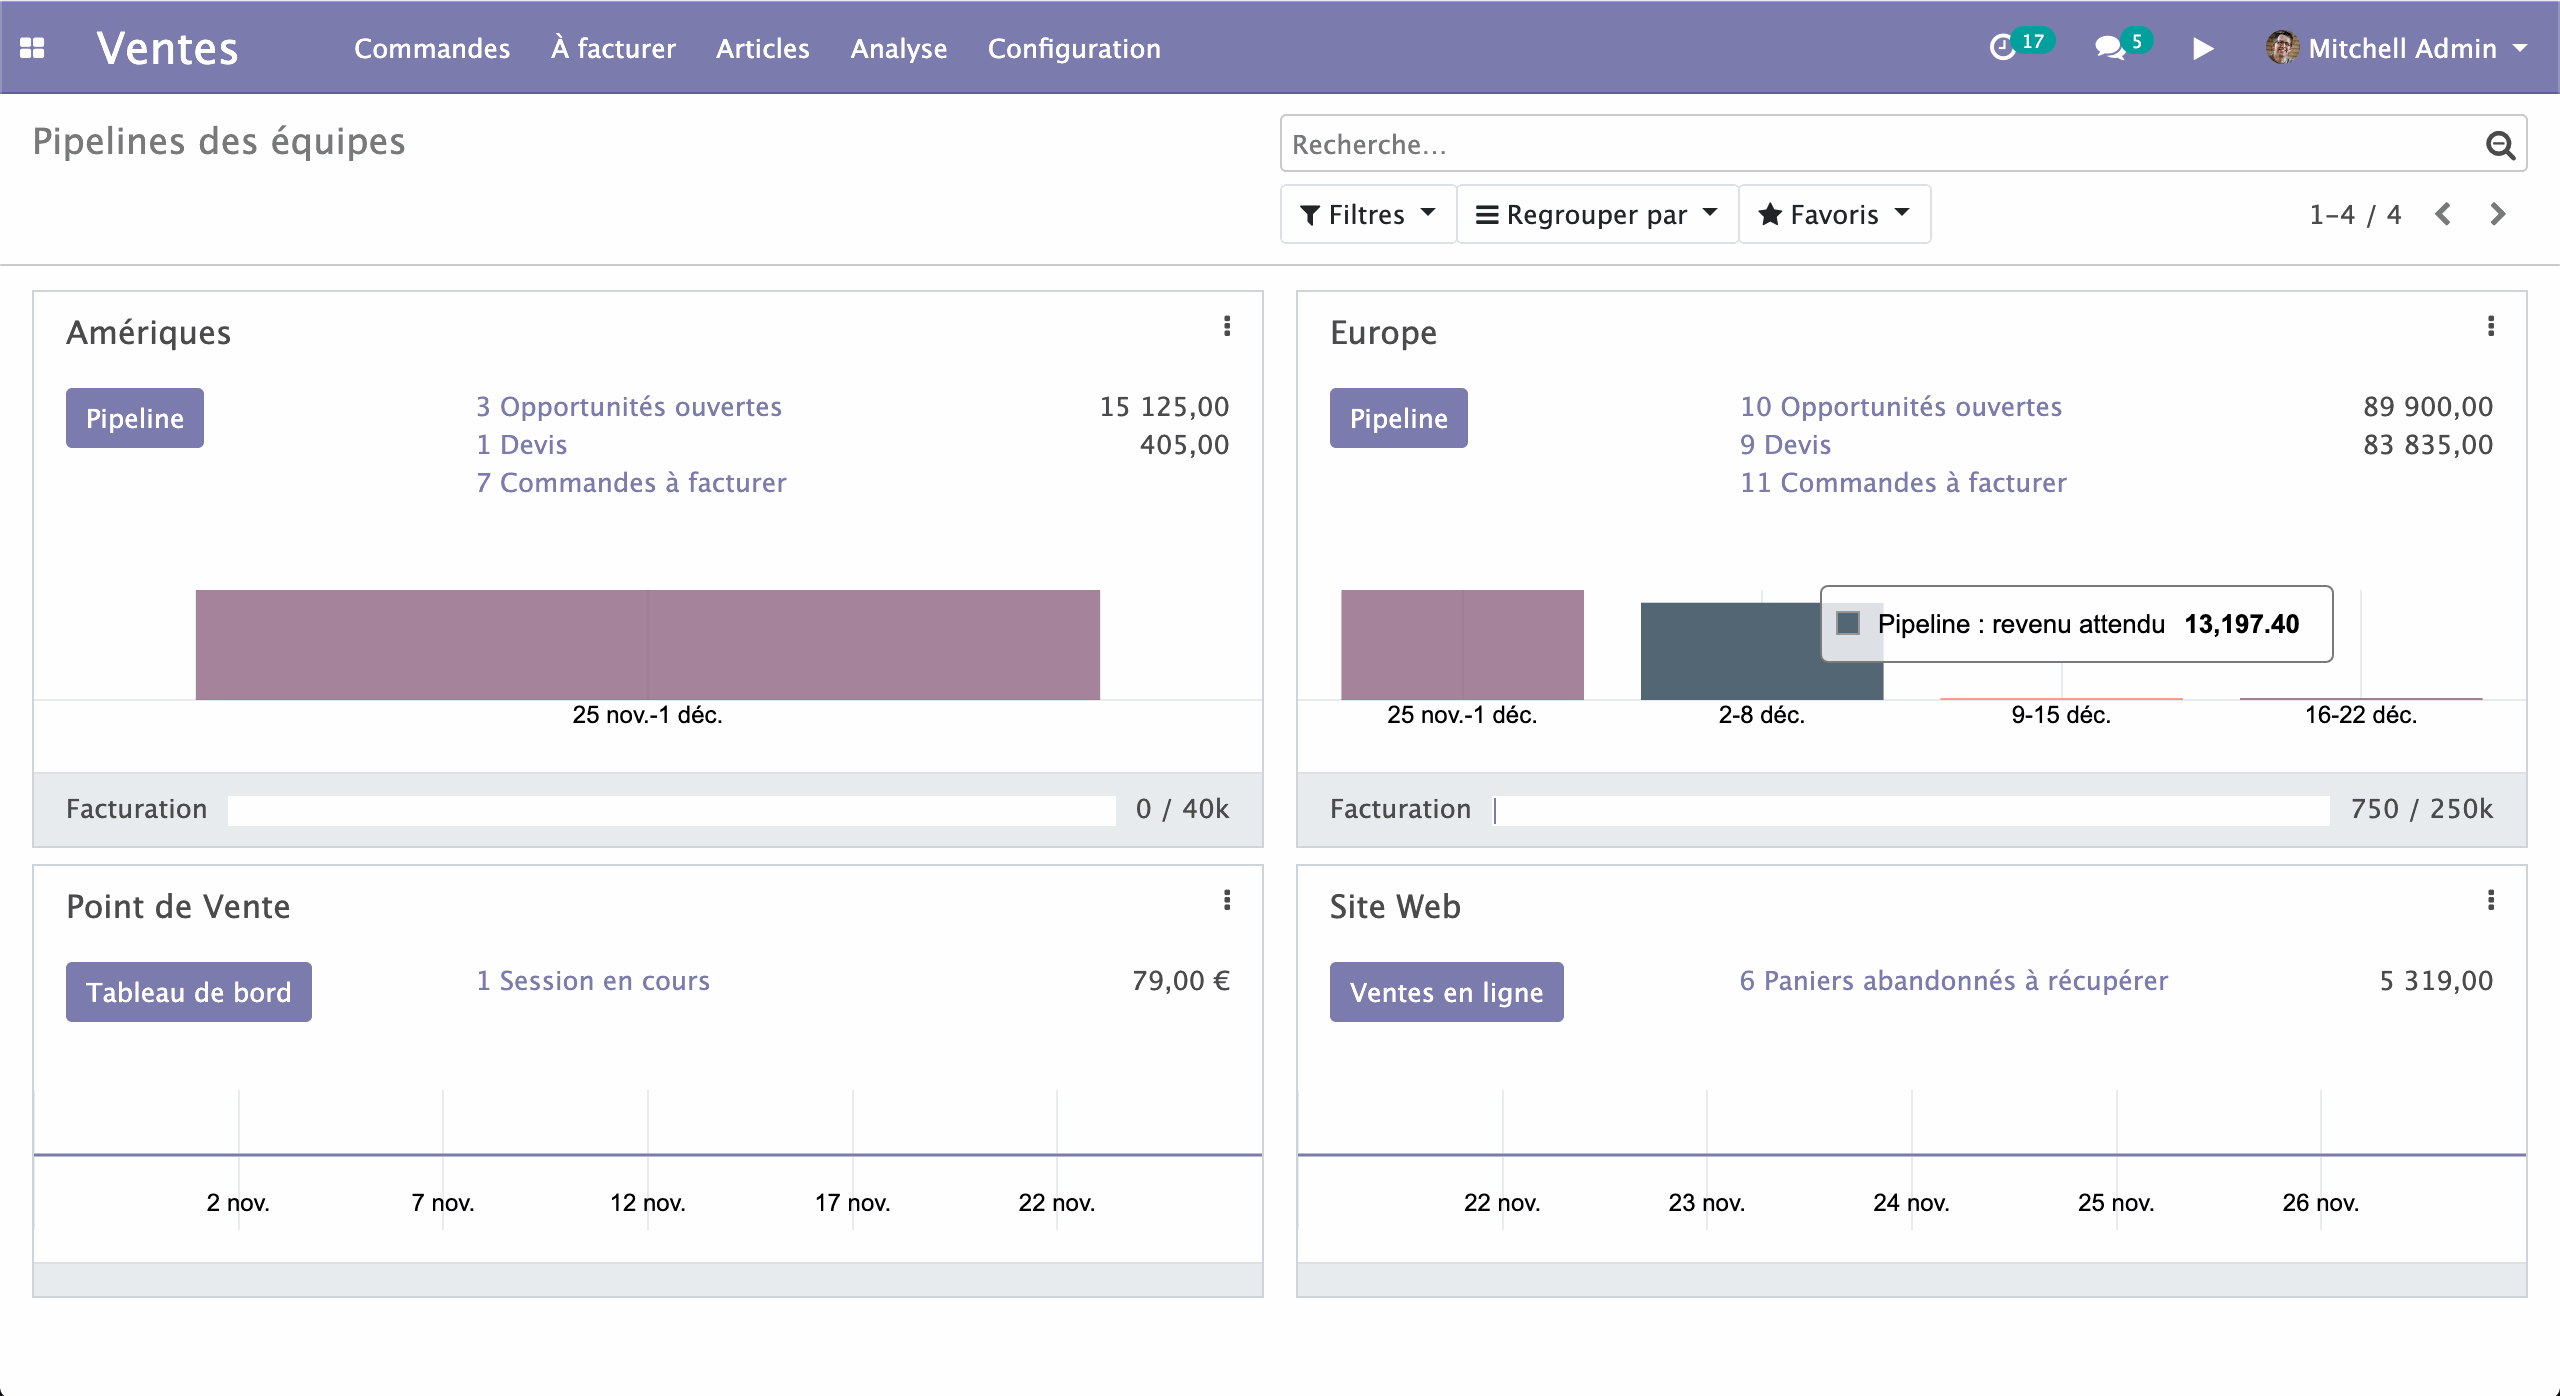Open the Commandes menu
The height and width of the screenshot is (1396, 2560).
pyautogui.click(x=432, y=48)
